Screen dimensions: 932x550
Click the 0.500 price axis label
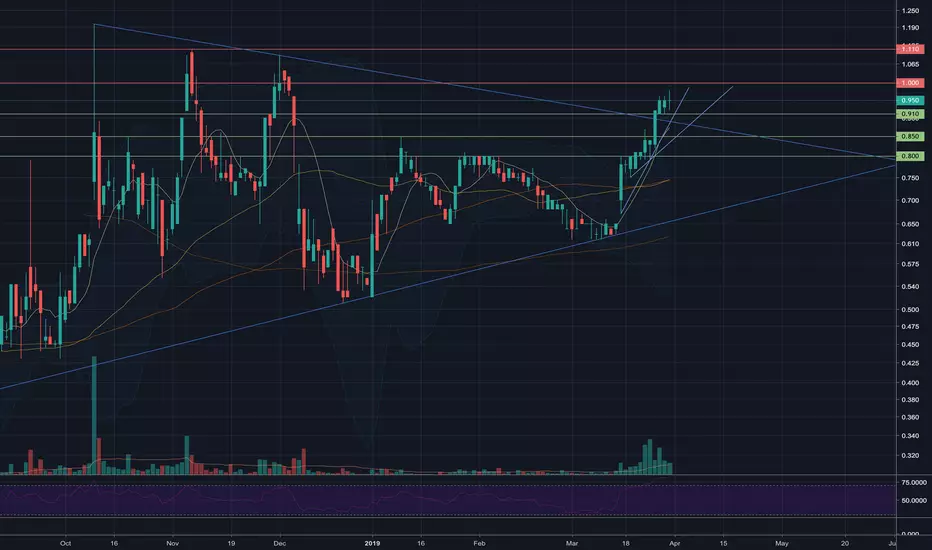(x=910, y=310)
